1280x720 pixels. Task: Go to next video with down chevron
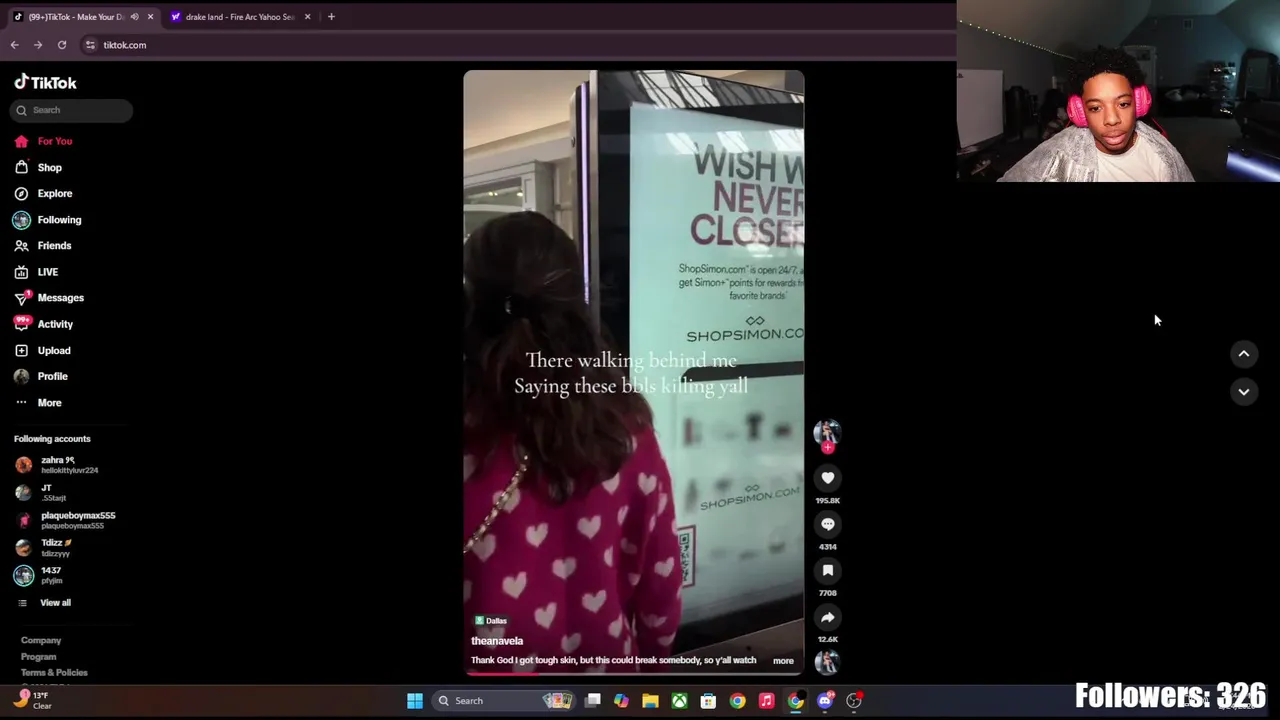(x=1244, y=391)
